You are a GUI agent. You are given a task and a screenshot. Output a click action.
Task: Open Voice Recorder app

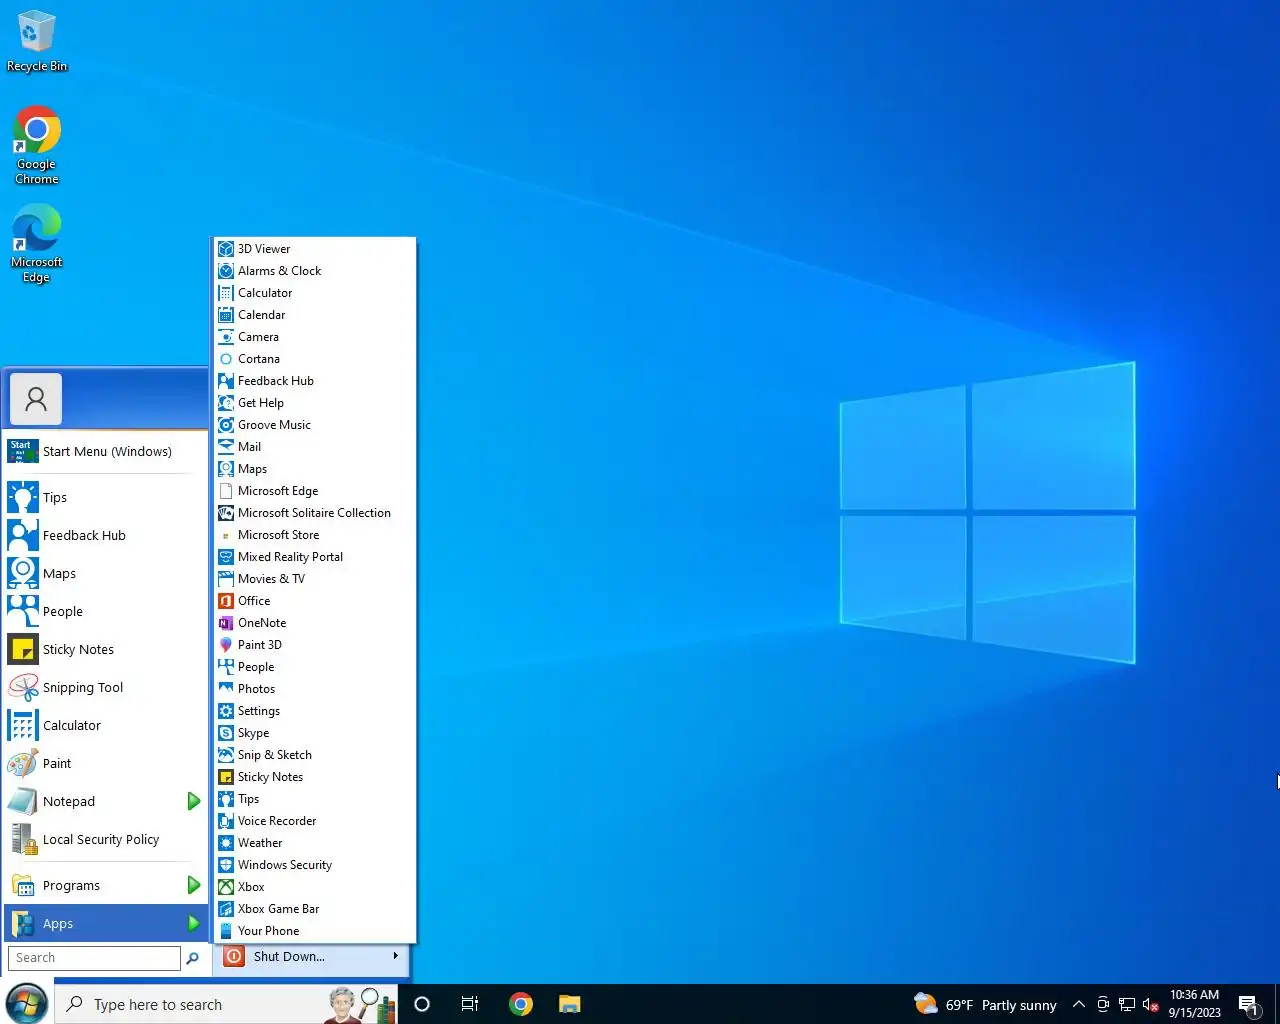click(314, 821)
